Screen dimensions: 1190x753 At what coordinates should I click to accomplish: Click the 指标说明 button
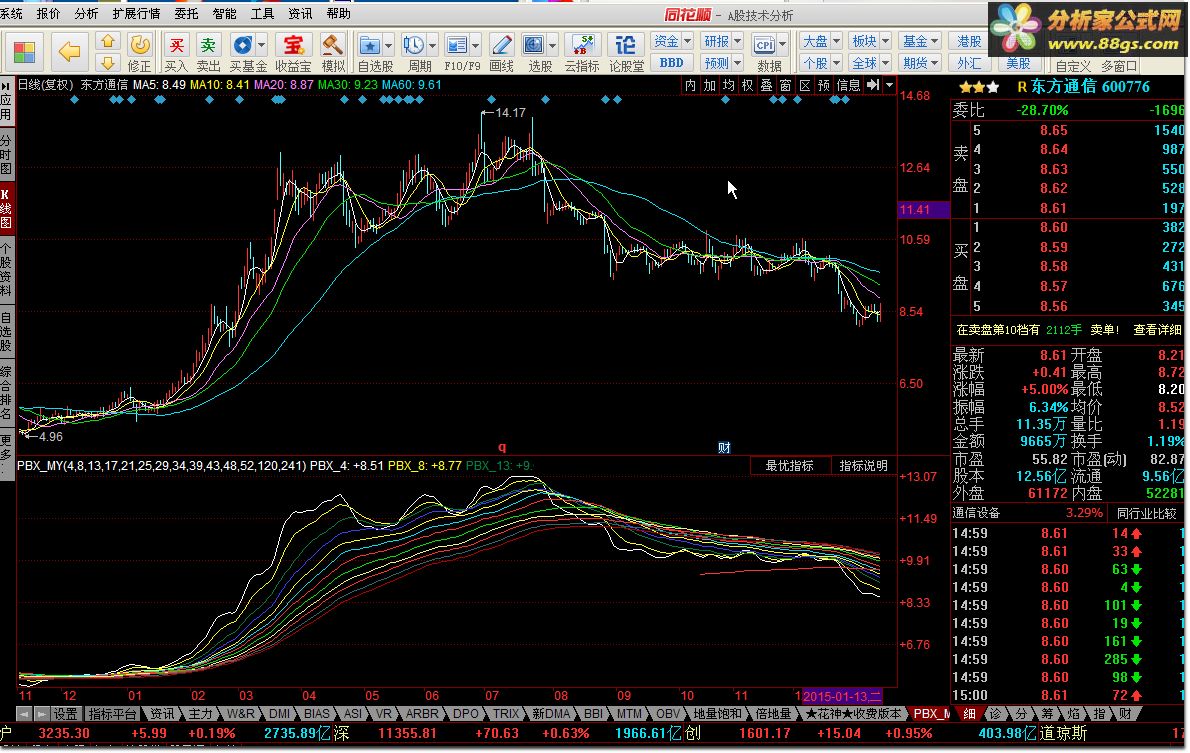pos(863,465)
